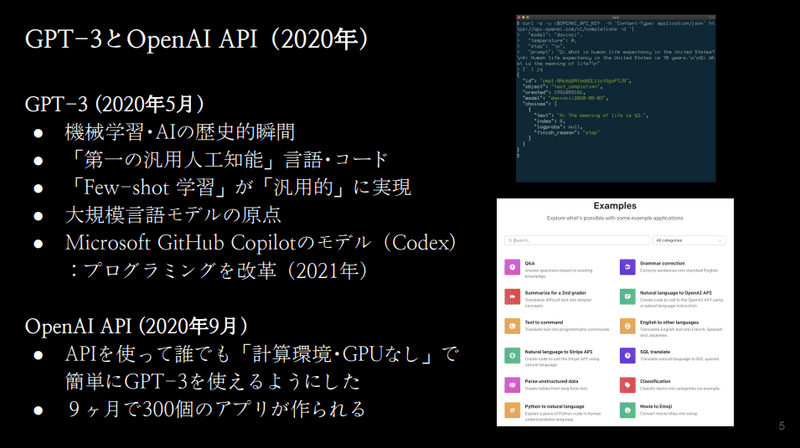Click the bullet '機械学習・AIの歴史的瞬間'

tap(180, 132)
